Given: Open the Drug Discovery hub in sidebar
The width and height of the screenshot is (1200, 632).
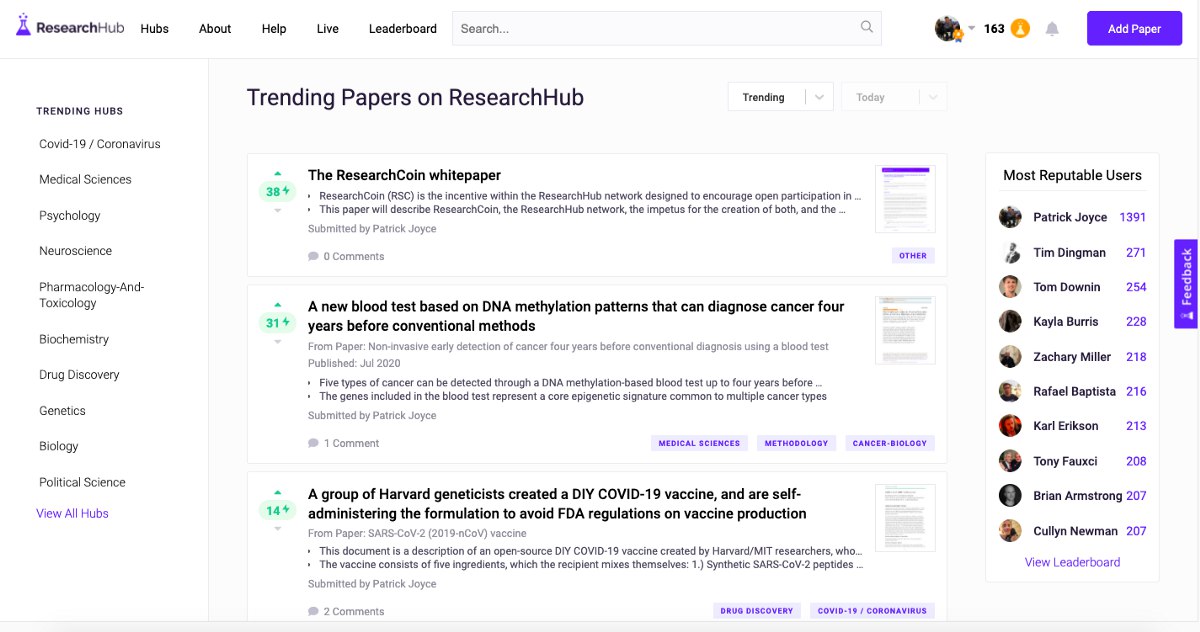Looking at the screenshot, I should pos(79,375).
